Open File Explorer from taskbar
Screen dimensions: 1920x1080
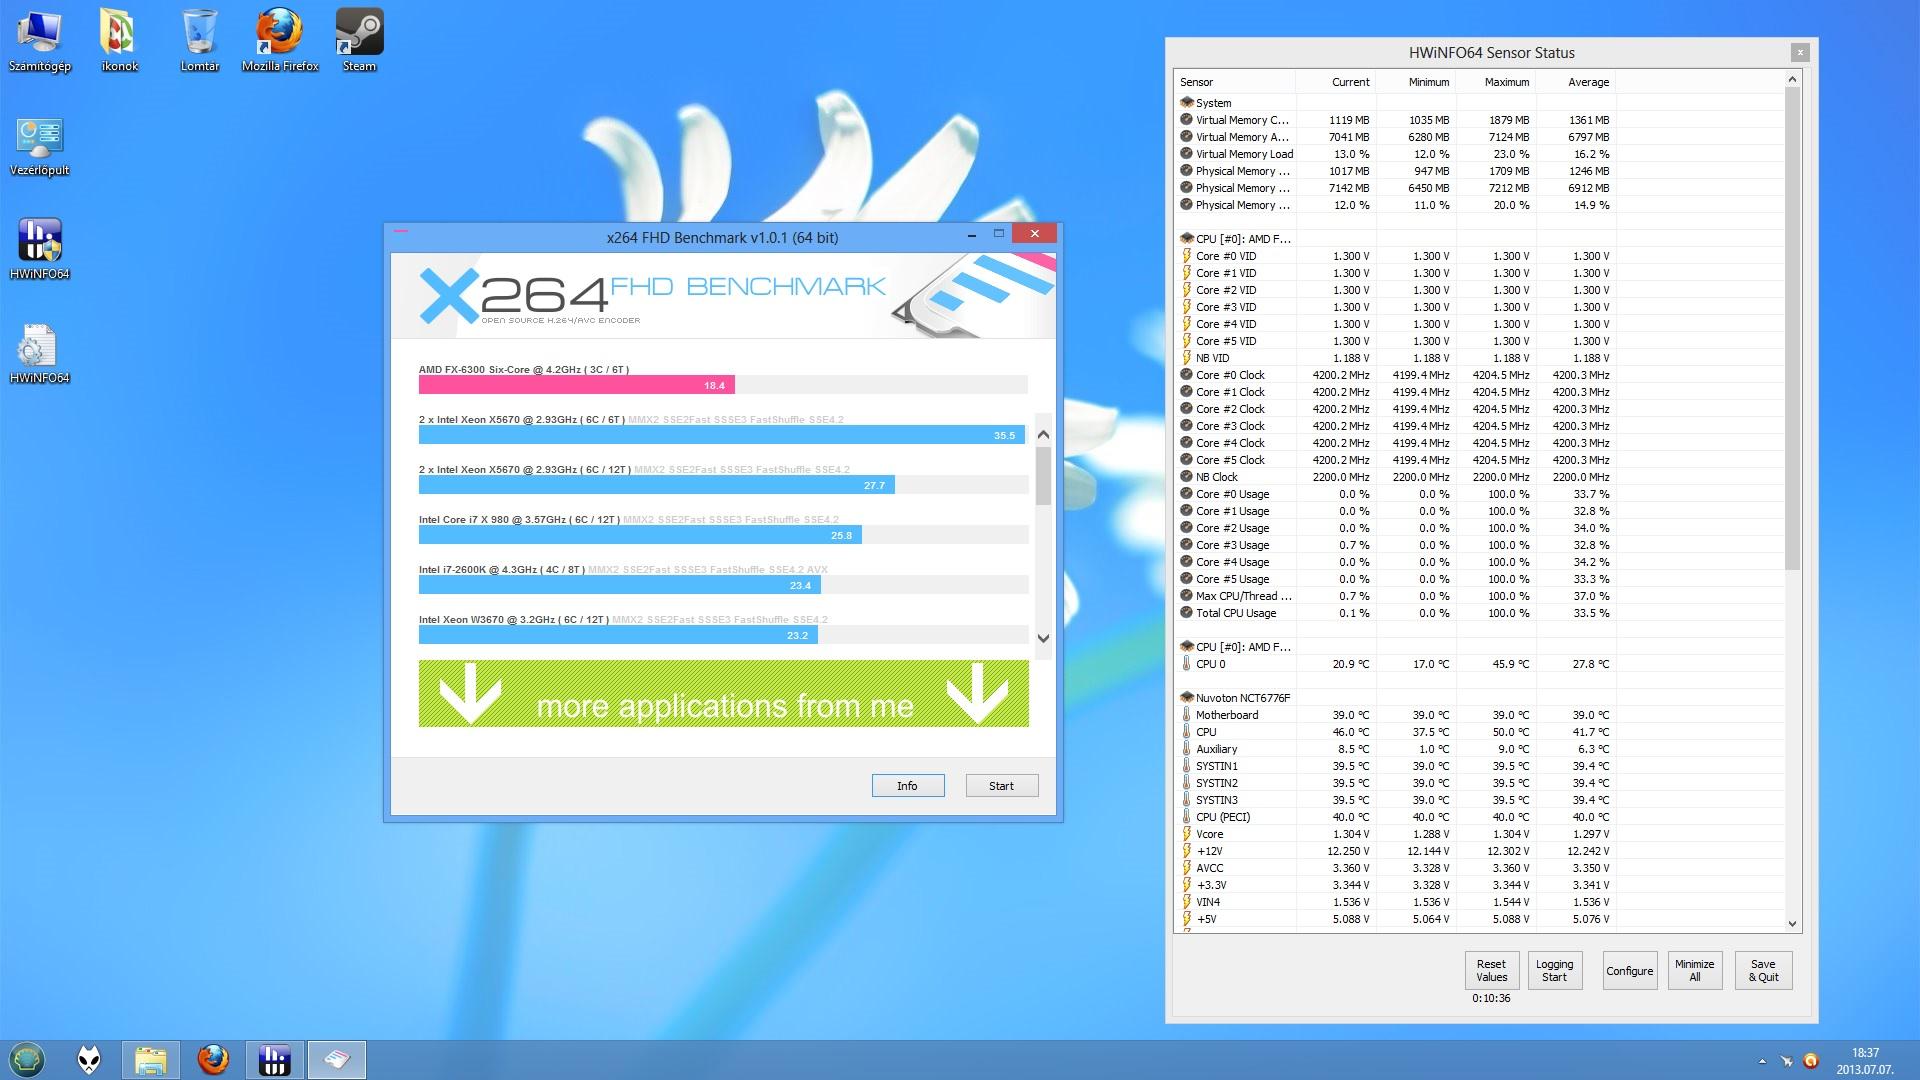151,1059
